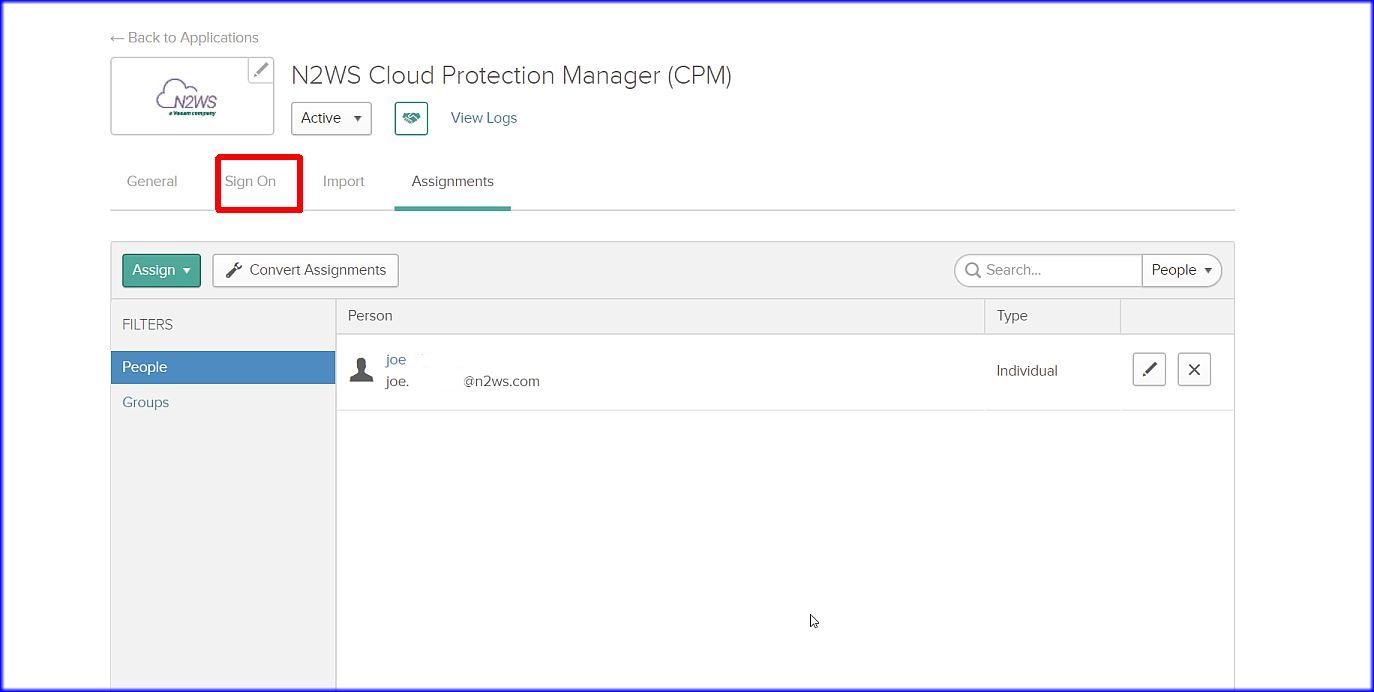
Task: Click the Type column header
Action: (x=1012, y=315)
